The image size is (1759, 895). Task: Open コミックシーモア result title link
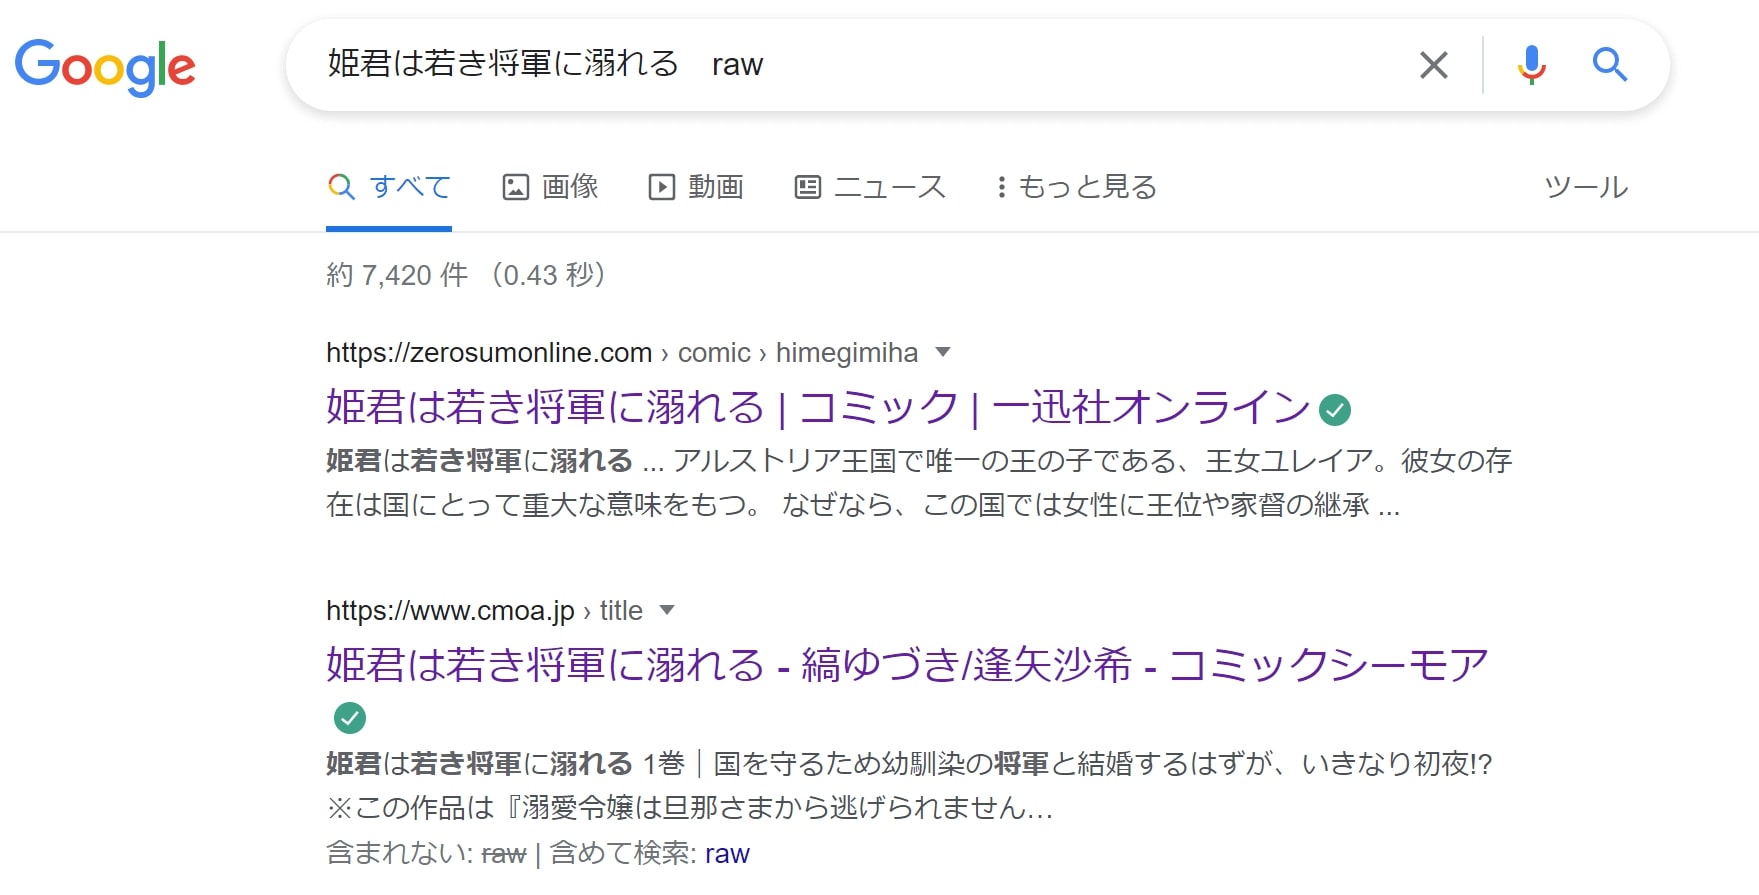pos(907,665)
